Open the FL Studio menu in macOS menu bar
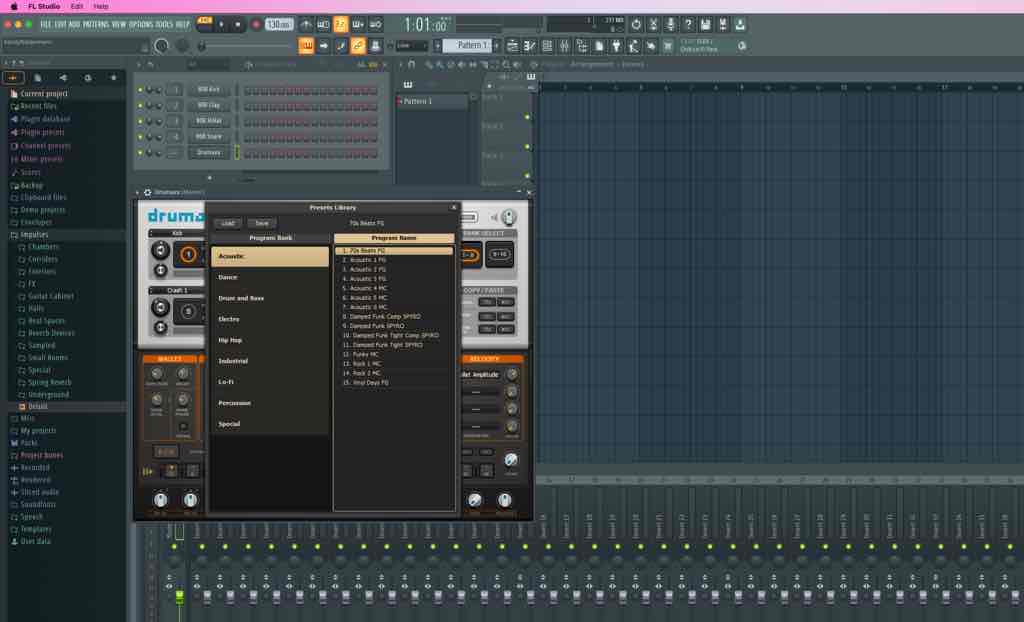The width and height of the screenshot is (1024, 622). pos(44,6)
